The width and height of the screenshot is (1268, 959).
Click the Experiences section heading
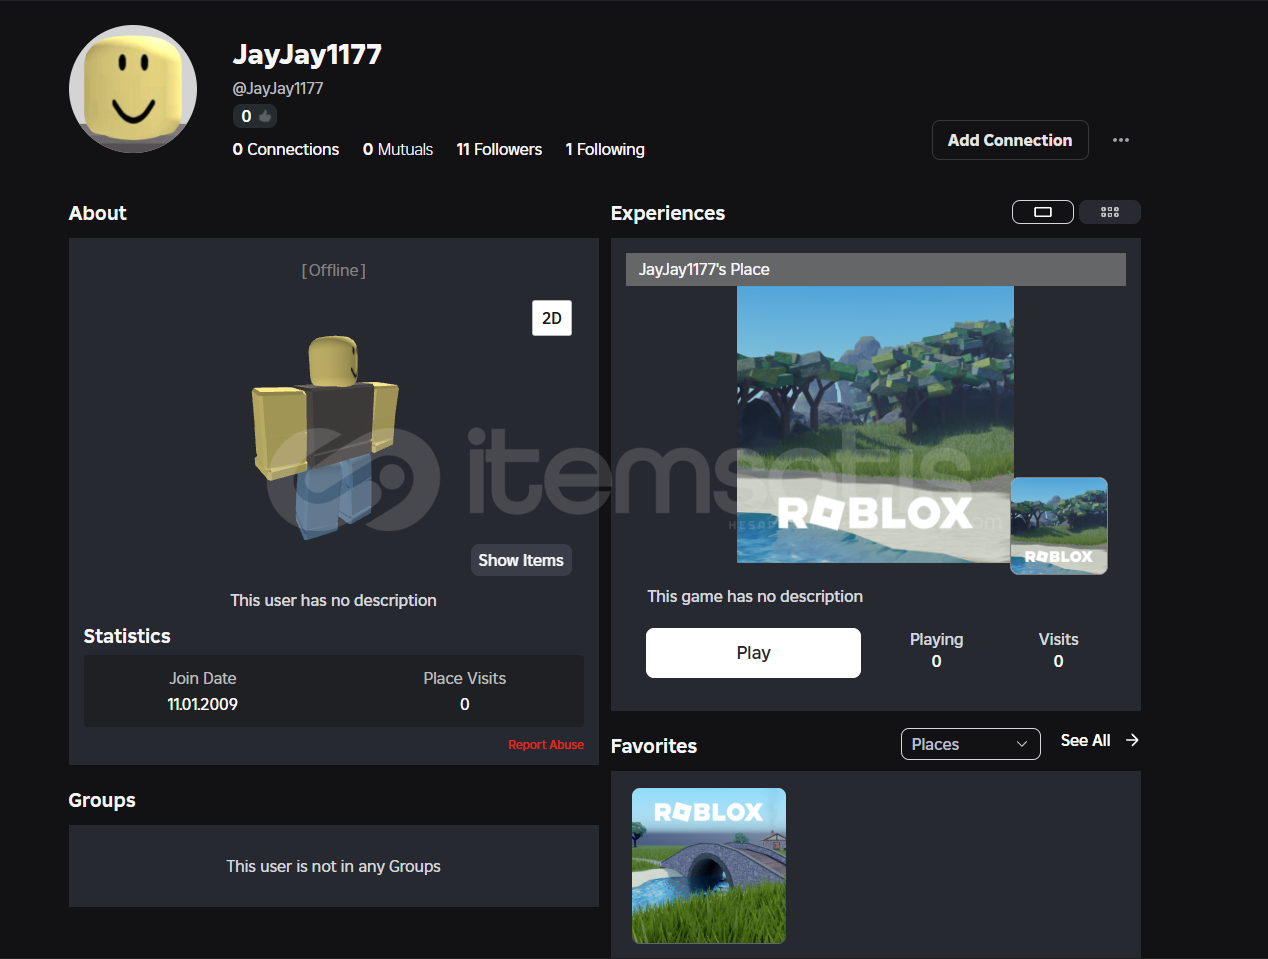[x=668, y=213]
